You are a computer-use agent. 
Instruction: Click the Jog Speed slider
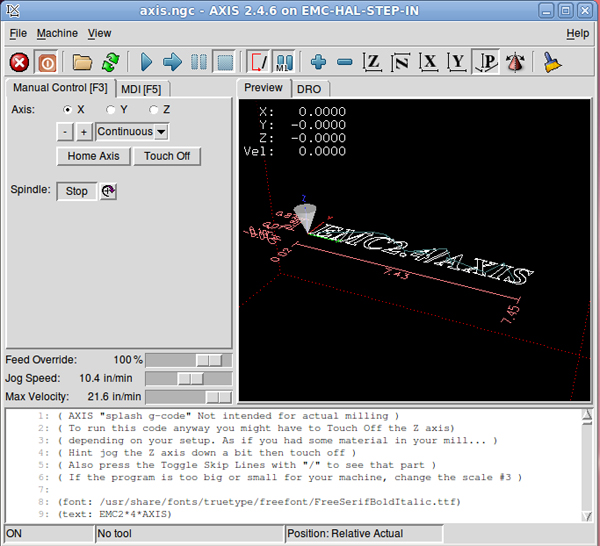tap(189, 378)
